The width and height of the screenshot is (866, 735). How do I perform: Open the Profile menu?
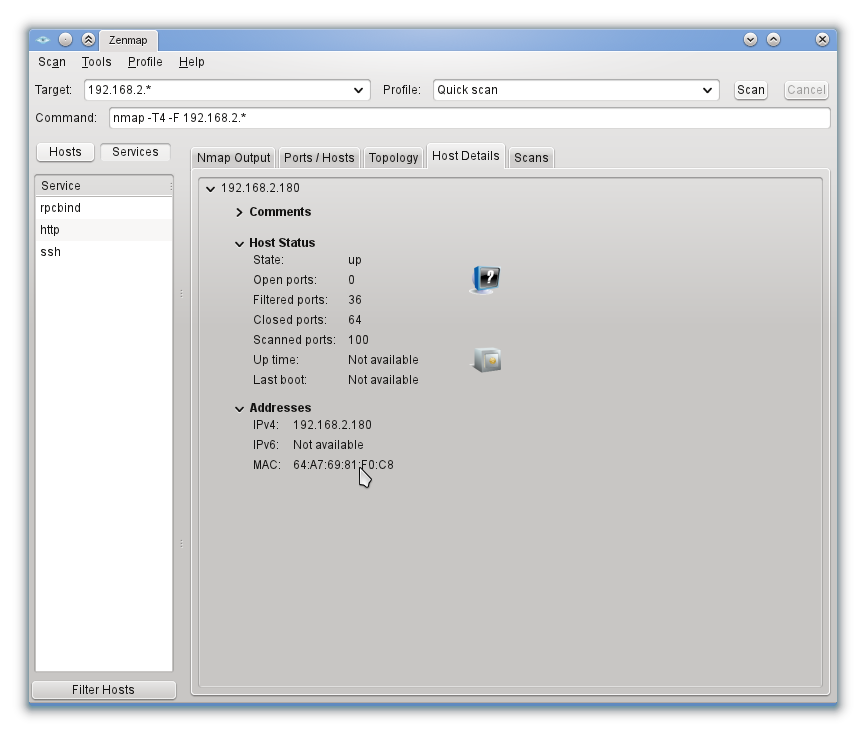coord(145,62)
